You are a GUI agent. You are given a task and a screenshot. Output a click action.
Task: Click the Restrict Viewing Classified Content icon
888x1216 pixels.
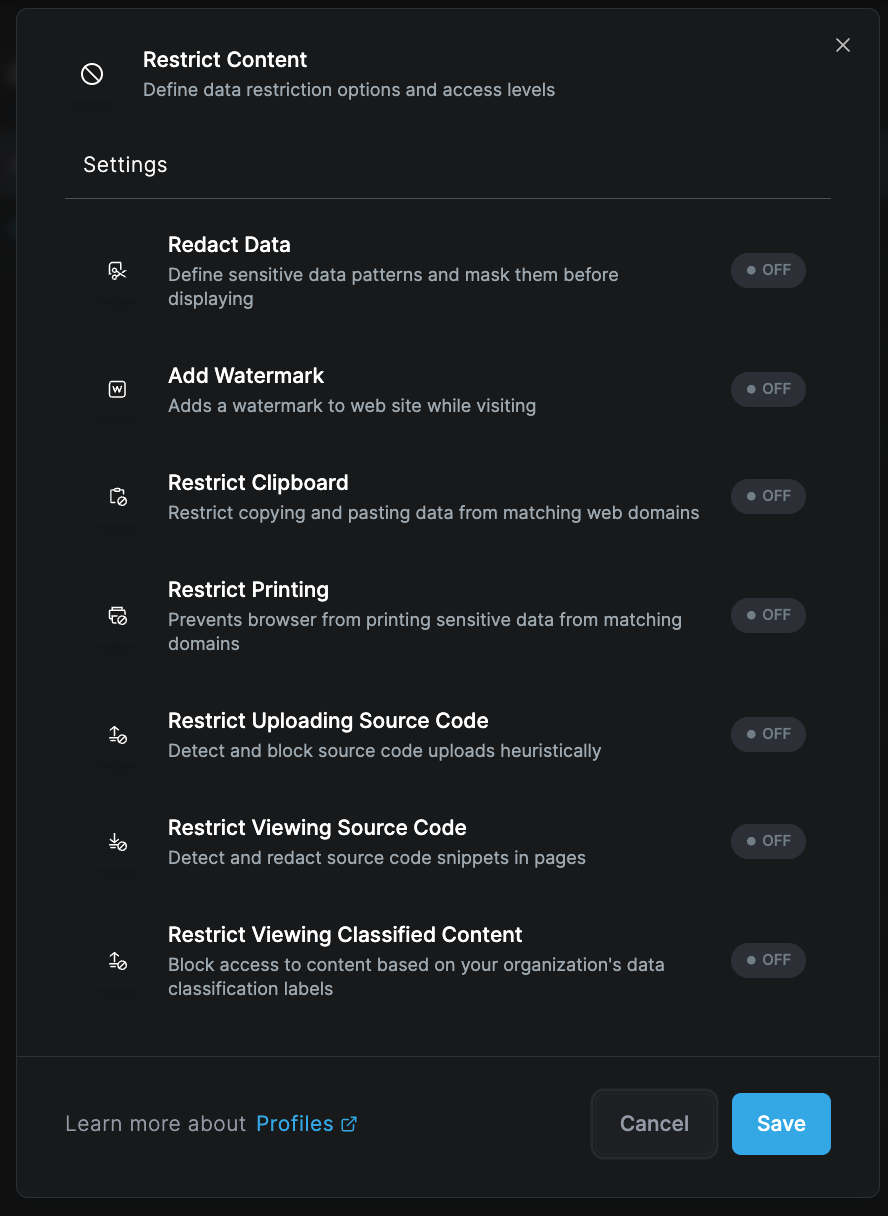[x=118, y=960]
